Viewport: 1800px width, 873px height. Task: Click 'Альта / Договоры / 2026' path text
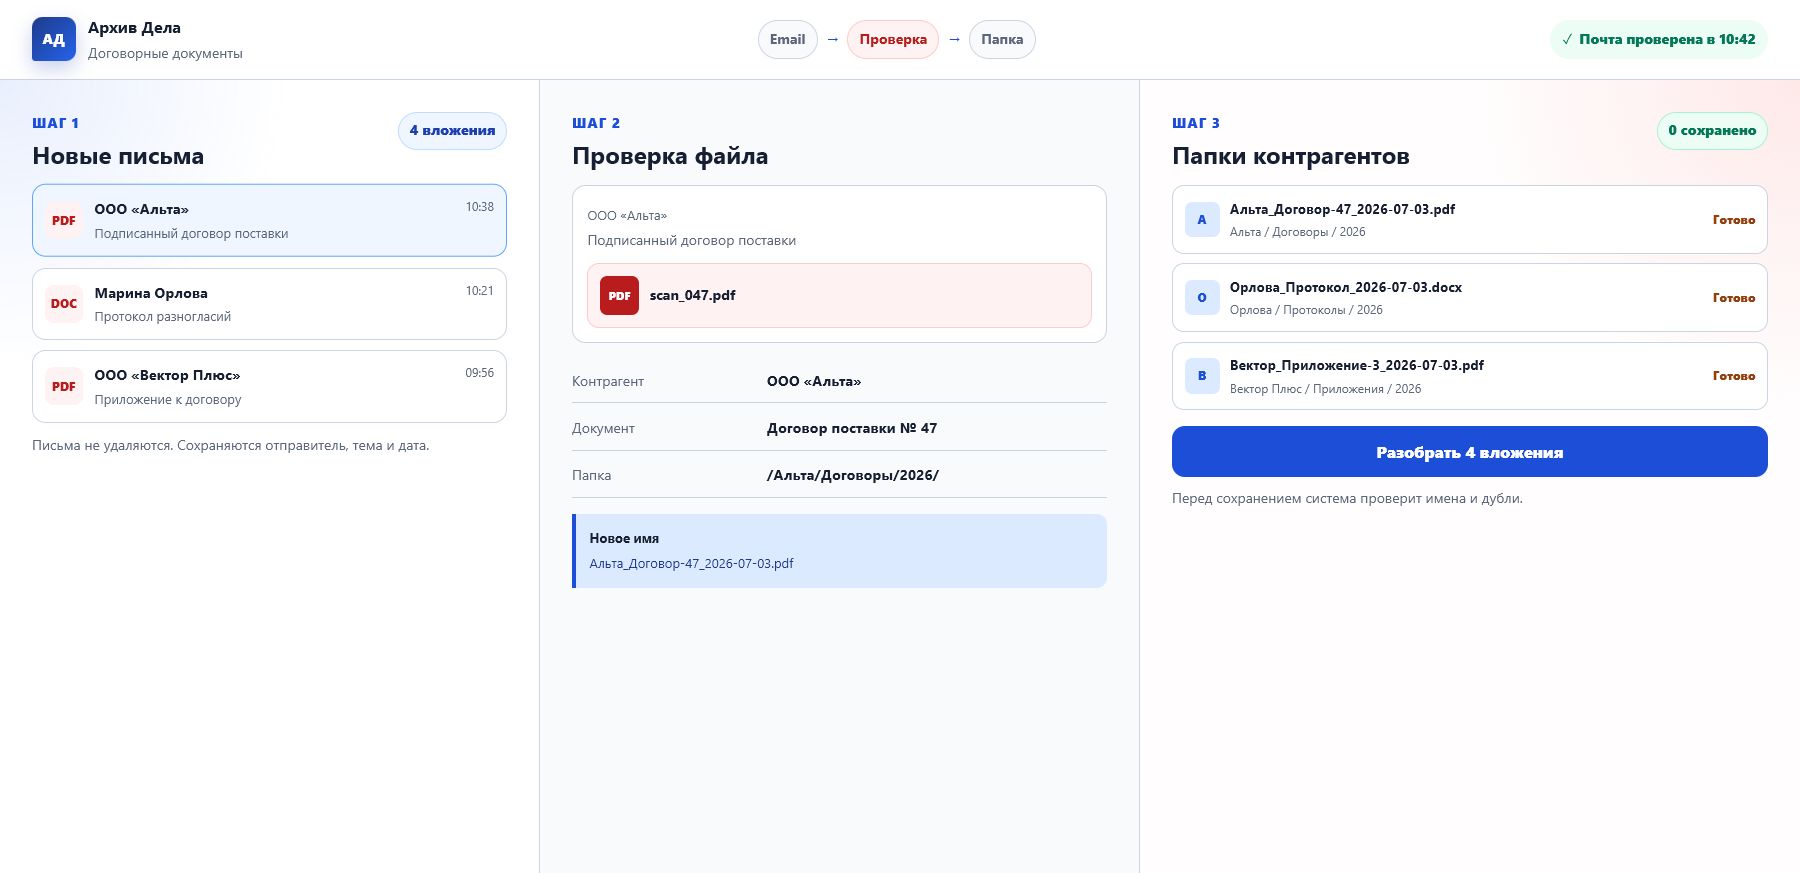click(1297, 232)
